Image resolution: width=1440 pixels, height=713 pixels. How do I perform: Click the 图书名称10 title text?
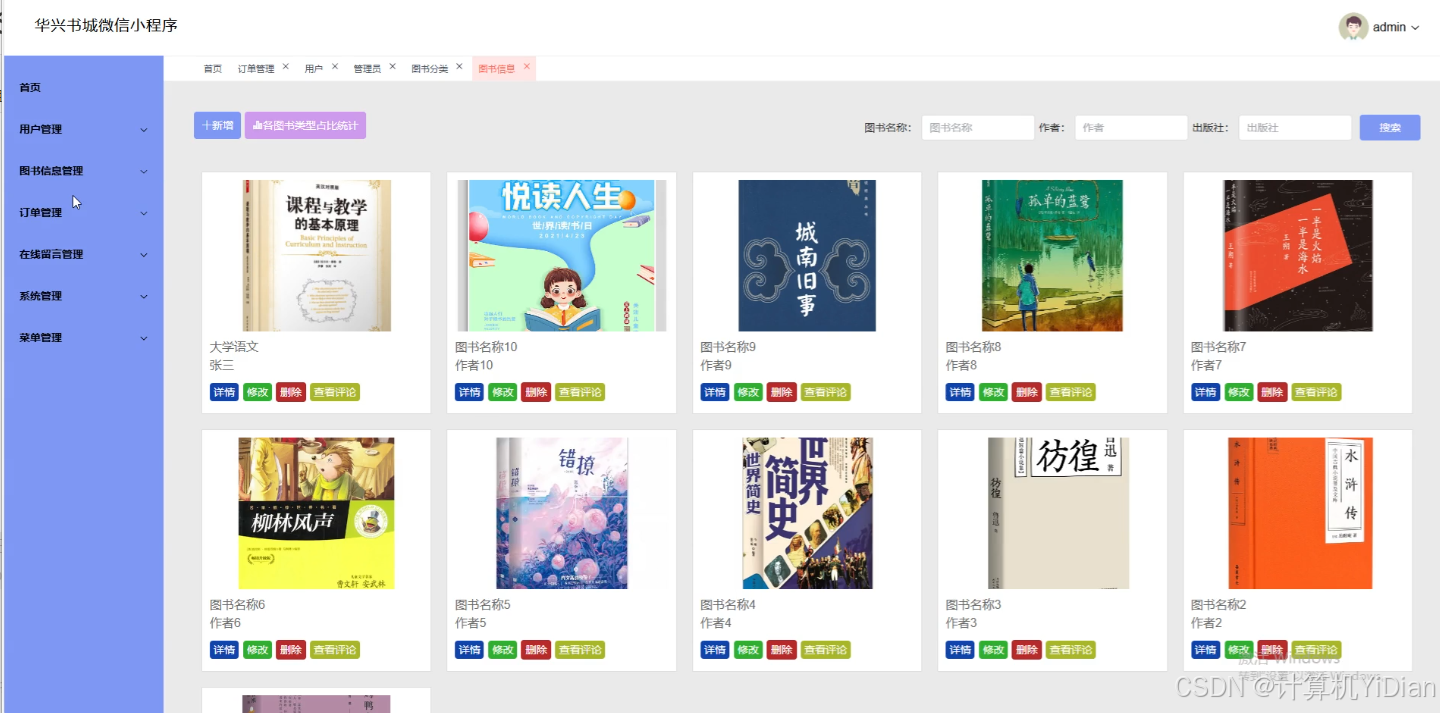pyautogui.click(x=486, y=347)
